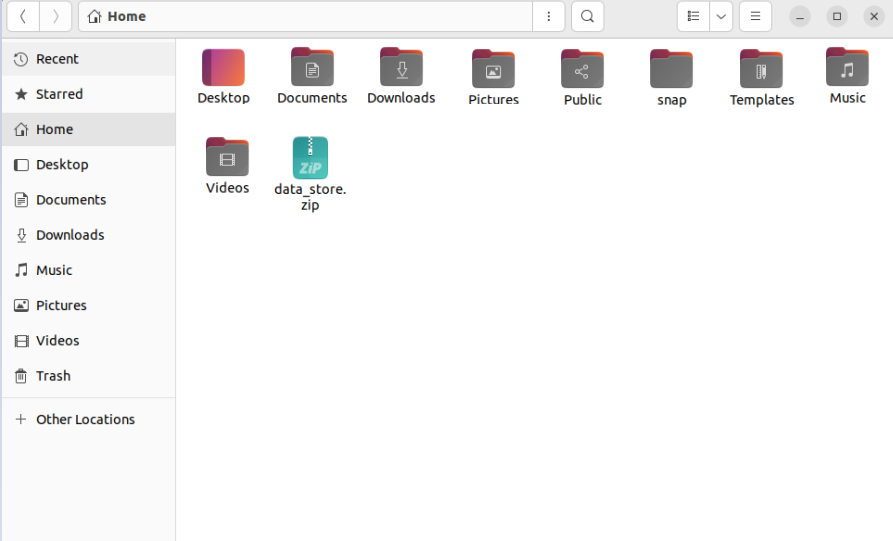This screenshot has height=541, width=893.
Task: Click the snap folder name label
Action: 671,100
